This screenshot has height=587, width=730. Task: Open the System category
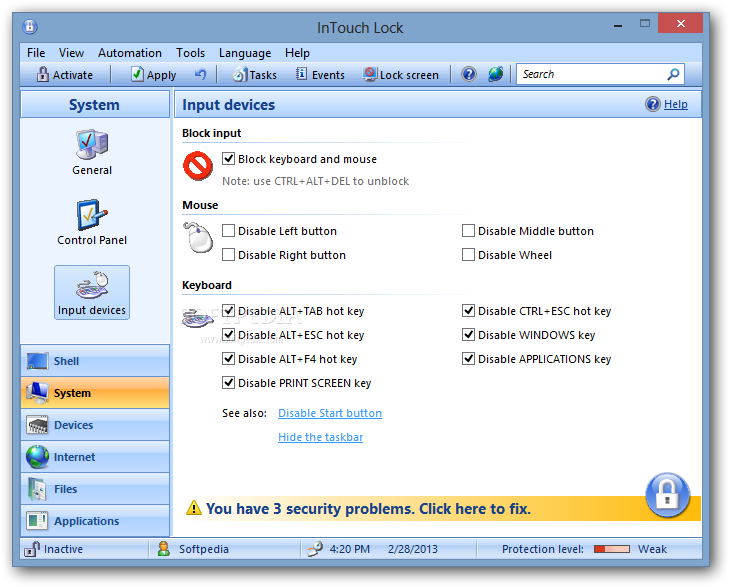coord(95,393)
